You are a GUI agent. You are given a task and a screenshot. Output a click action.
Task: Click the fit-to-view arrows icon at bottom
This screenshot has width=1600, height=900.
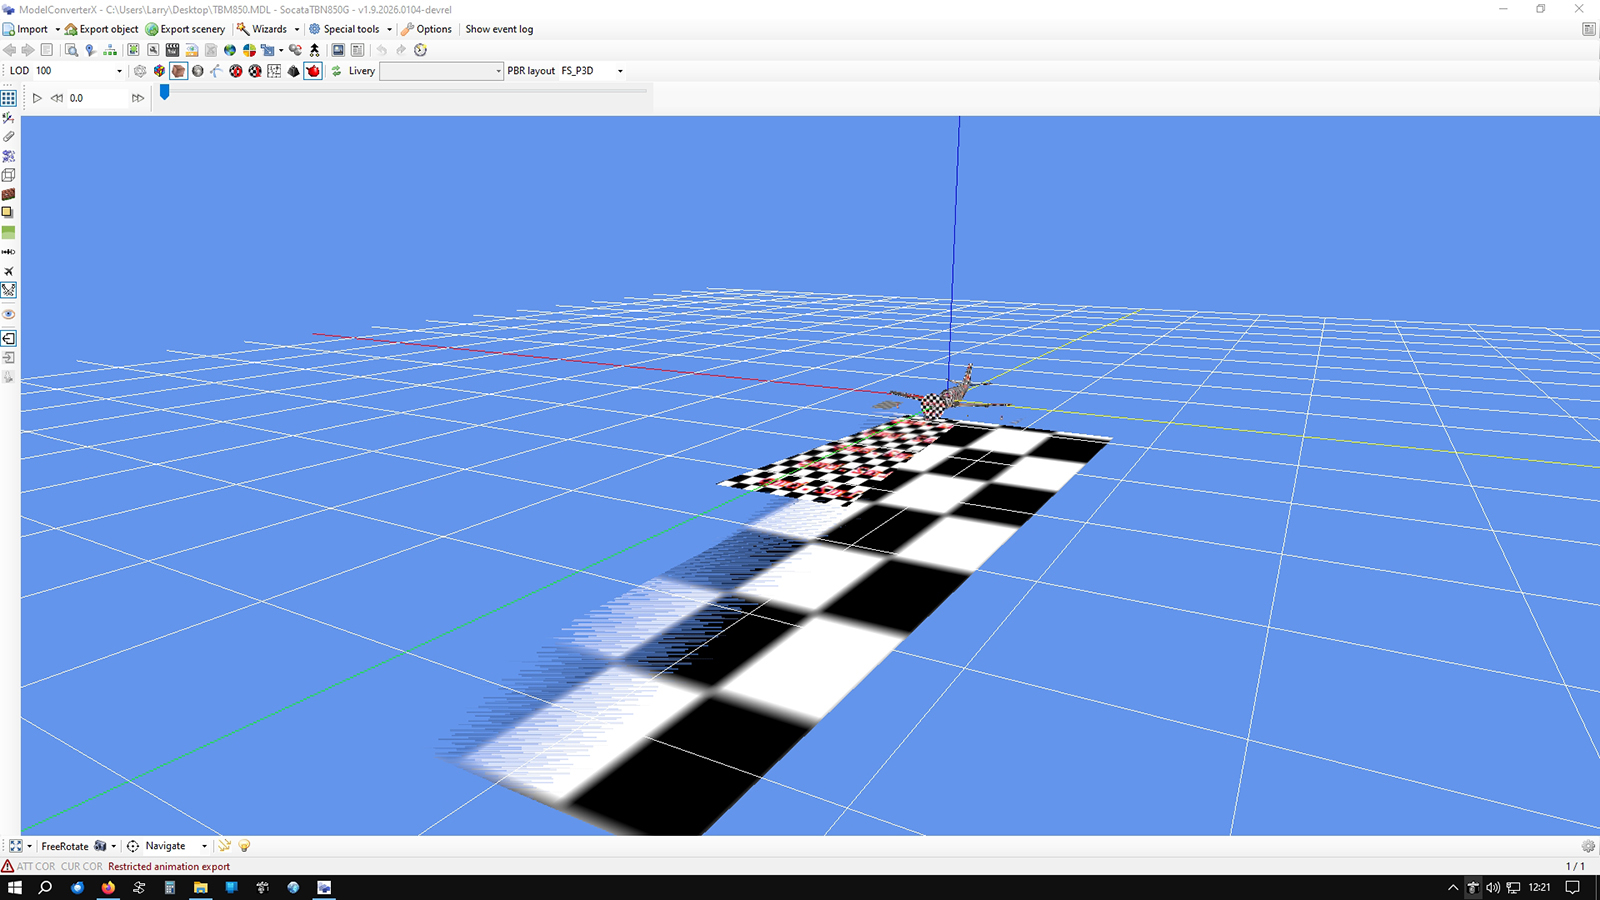coord(15,846)
